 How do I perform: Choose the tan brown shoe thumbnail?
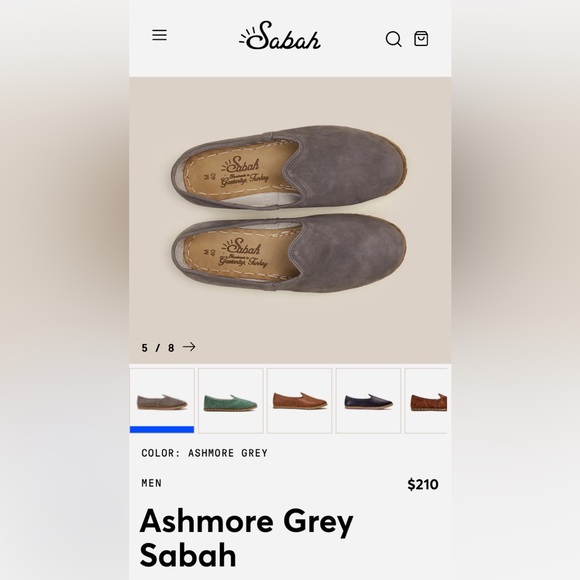point(300,401)
